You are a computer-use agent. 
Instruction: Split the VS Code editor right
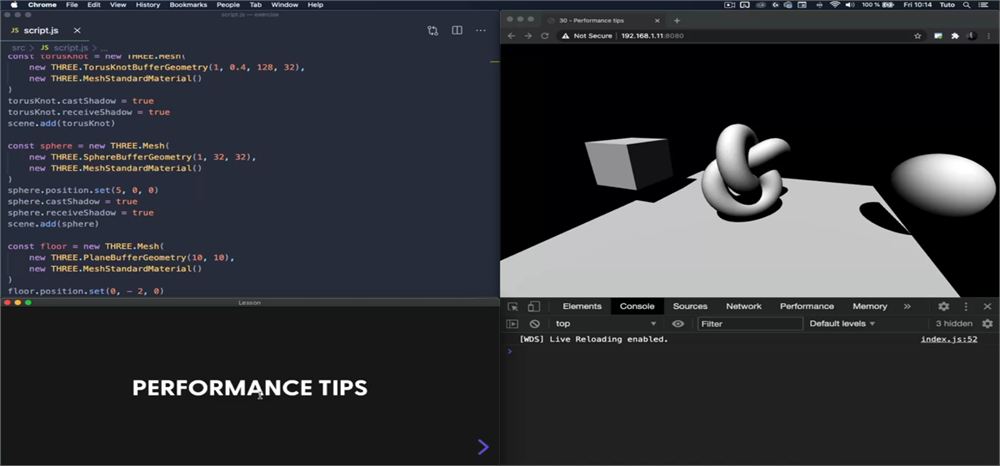point(457,31)
